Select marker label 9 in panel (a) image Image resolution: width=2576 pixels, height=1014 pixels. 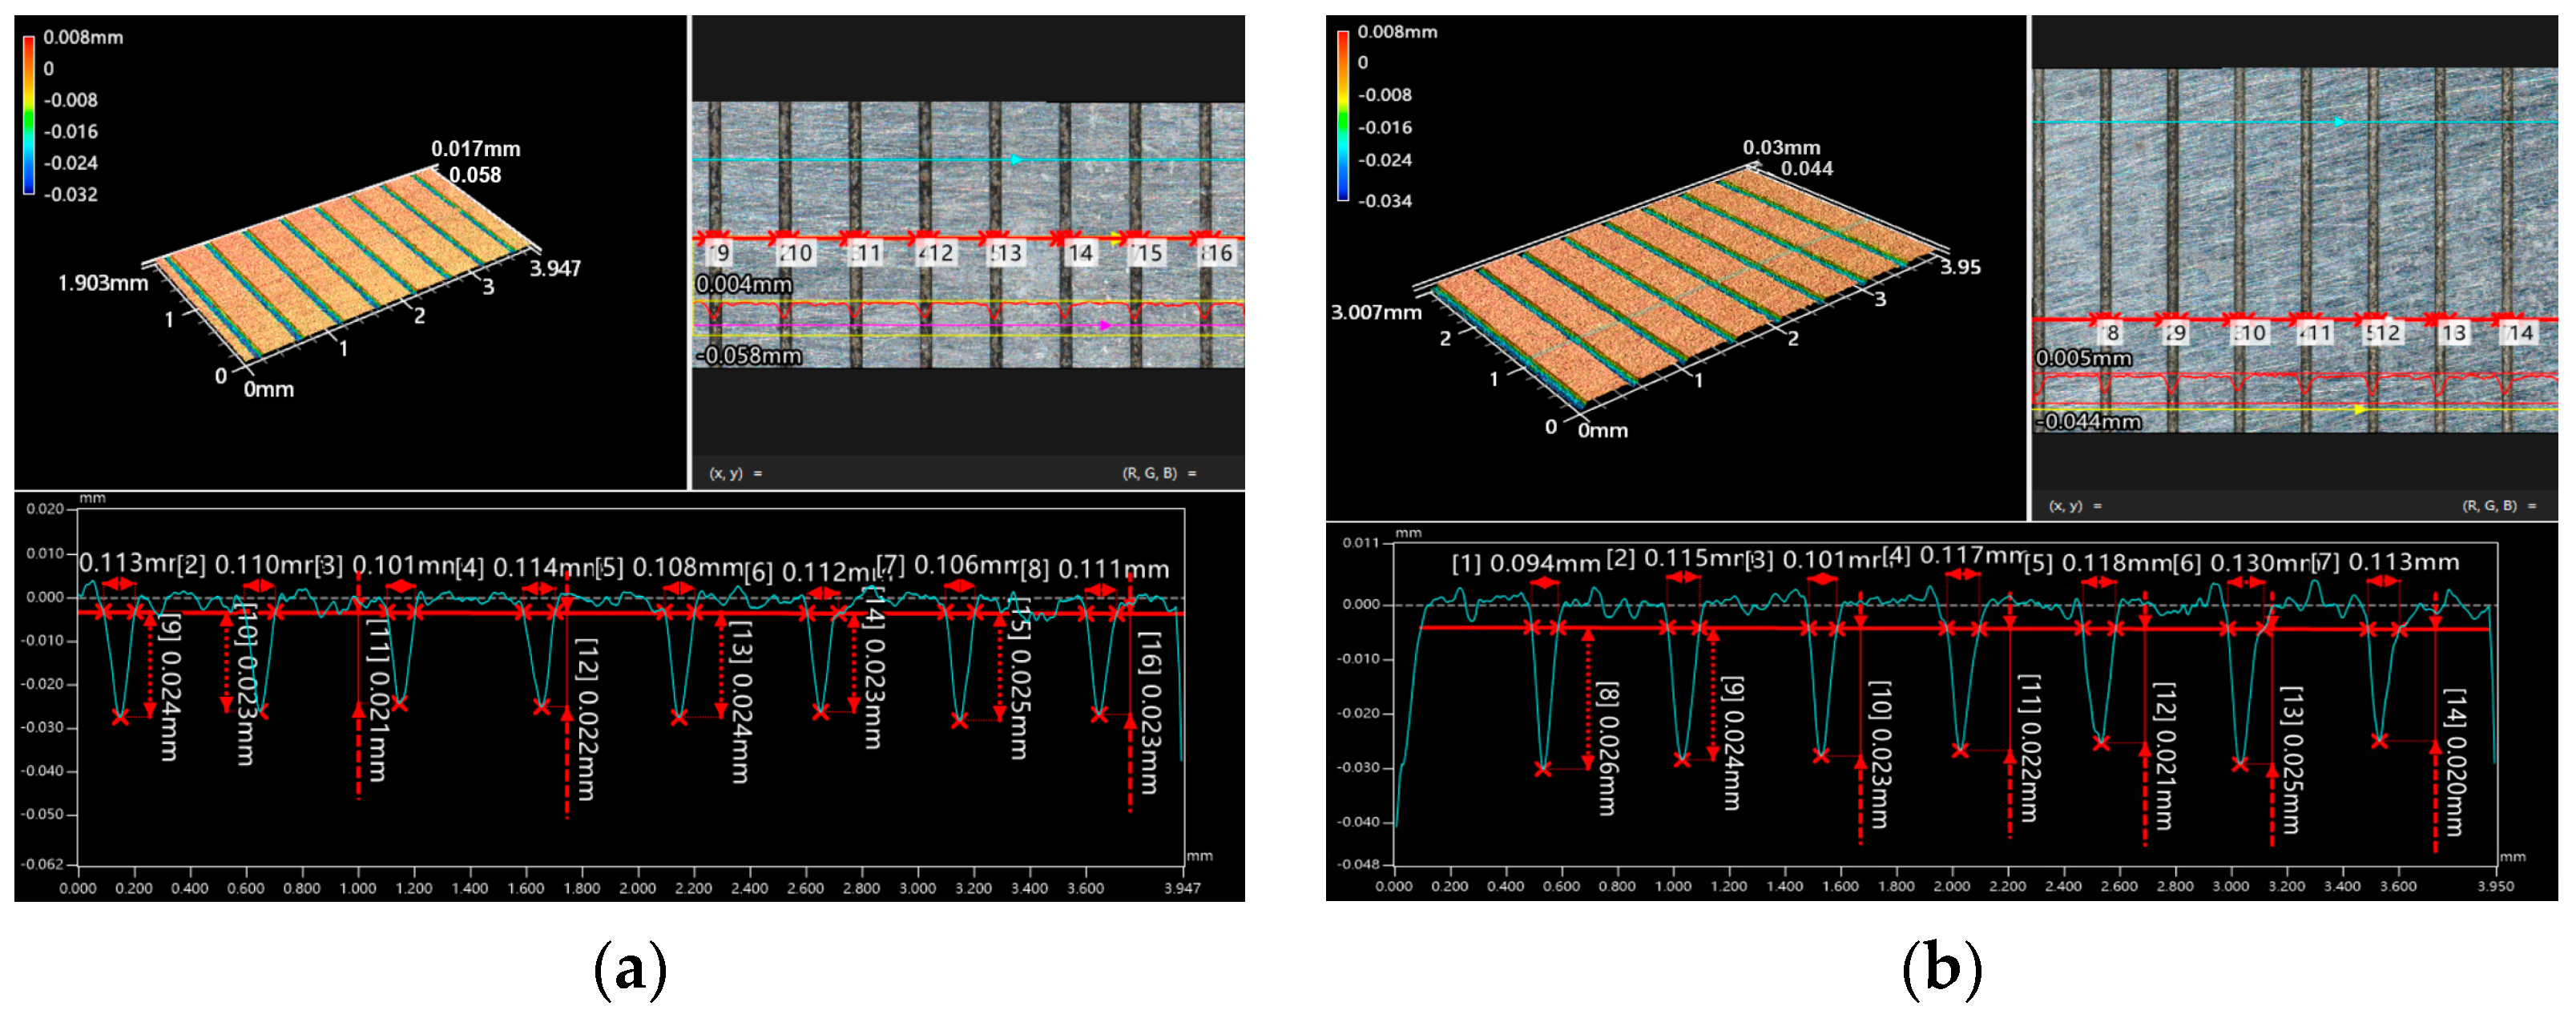[720, 253]
